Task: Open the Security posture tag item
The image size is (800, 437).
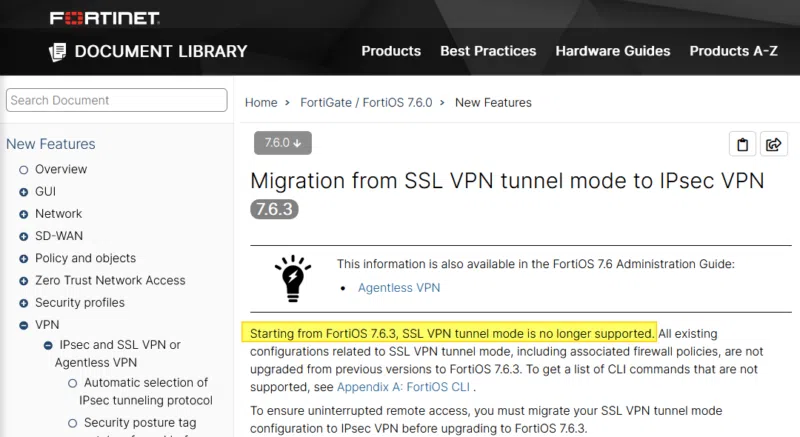Action: click(x=140, y=423)
